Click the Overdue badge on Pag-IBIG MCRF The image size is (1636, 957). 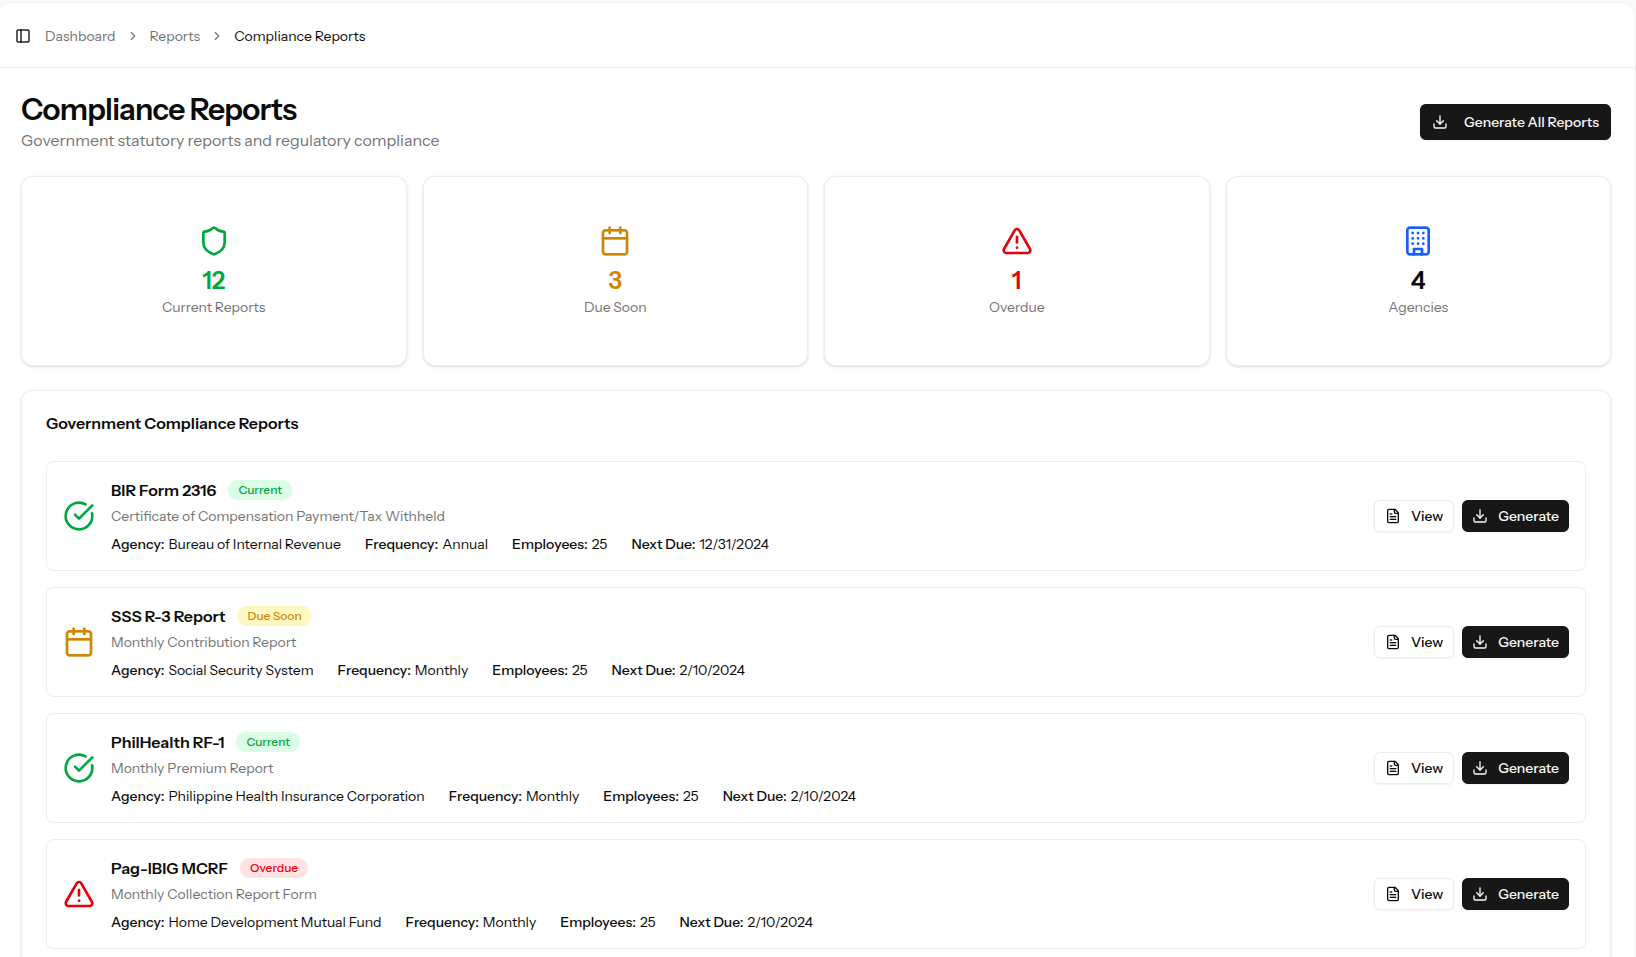coord(273,868)
